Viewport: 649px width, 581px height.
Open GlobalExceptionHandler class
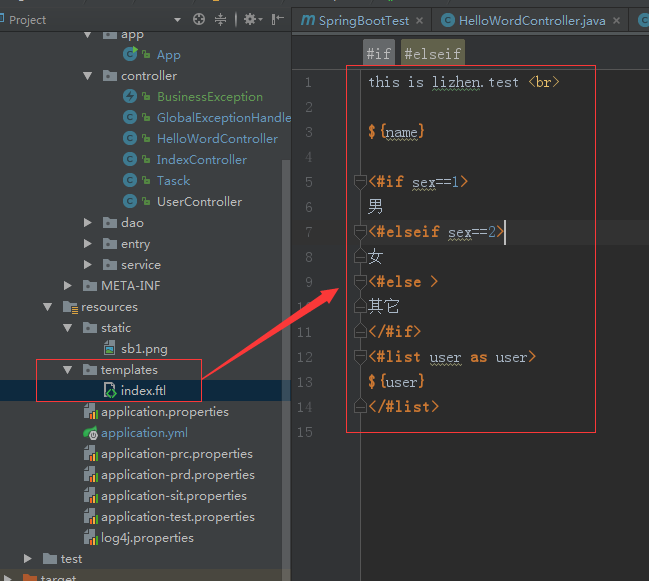click(x=224, y=118)
